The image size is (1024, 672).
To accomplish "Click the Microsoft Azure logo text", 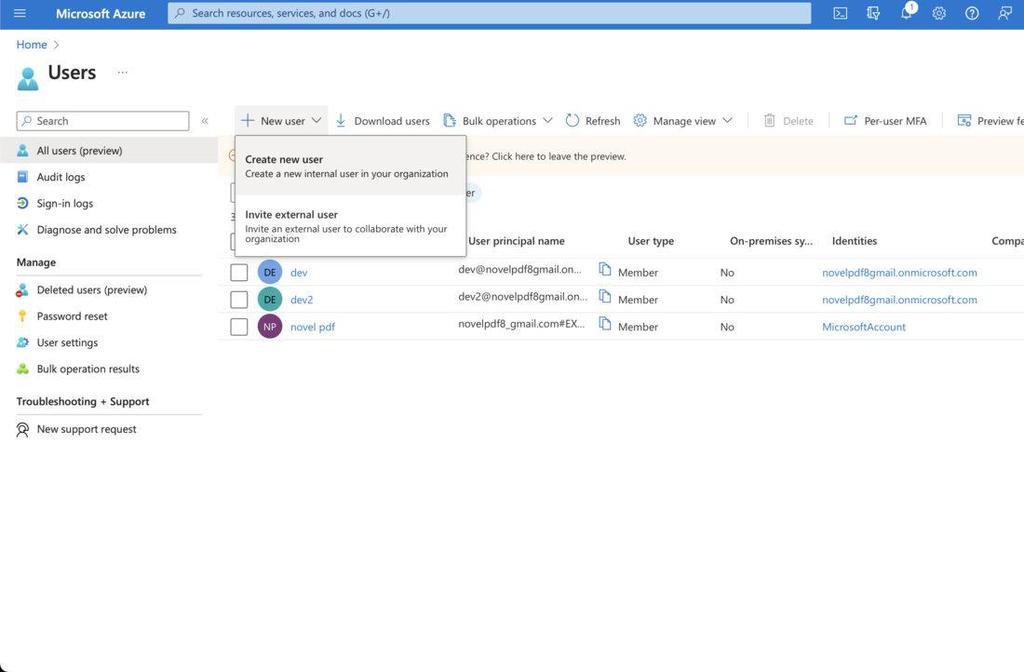I will [101, 14].
